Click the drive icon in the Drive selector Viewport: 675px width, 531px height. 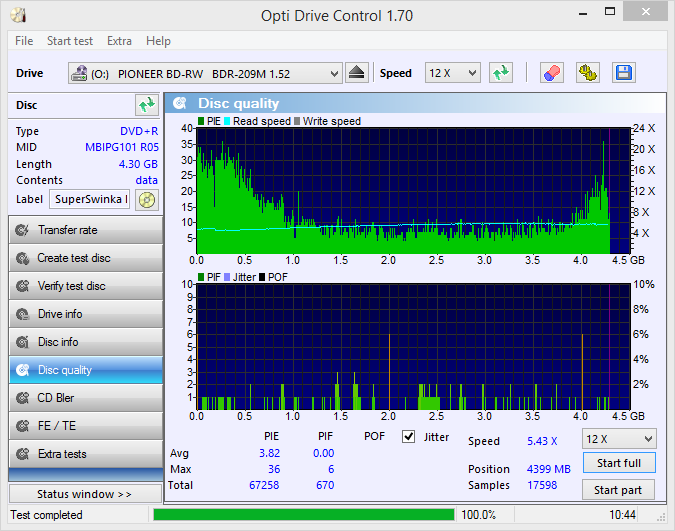point(79,73)
